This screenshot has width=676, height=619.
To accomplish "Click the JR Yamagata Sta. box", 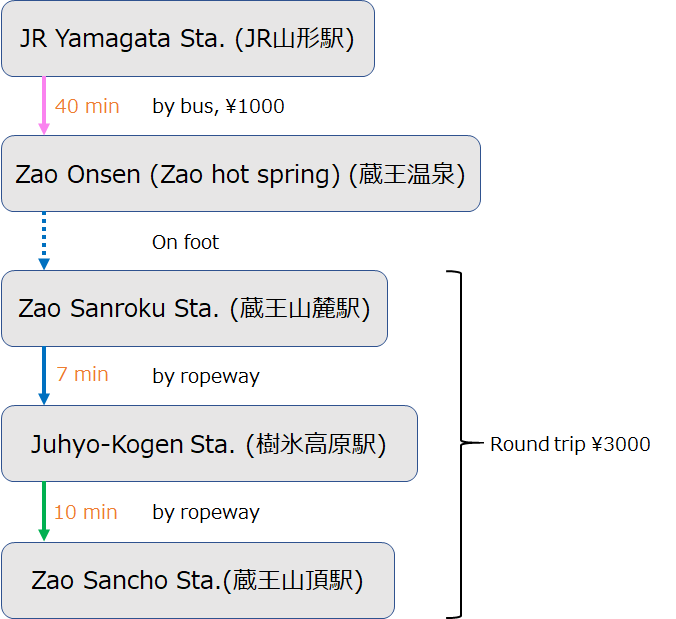I will (188, 39).
